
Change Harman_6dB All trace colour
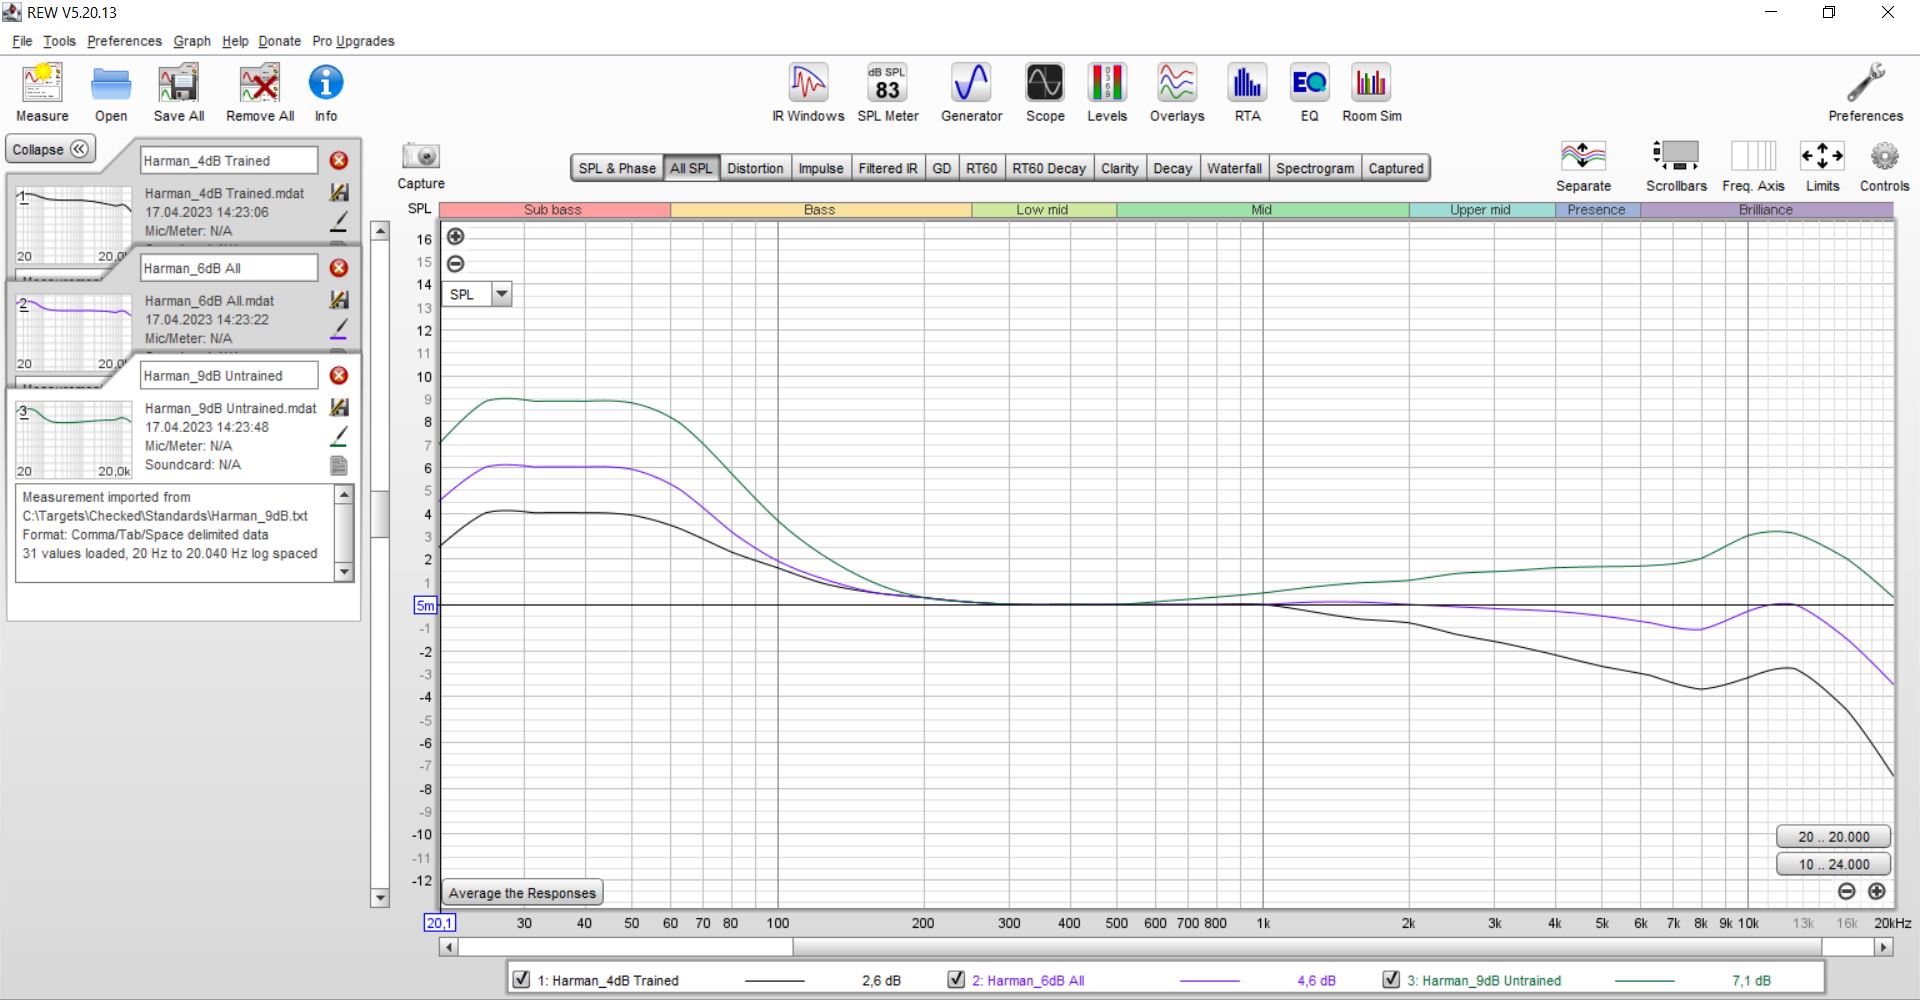point(339,329)
